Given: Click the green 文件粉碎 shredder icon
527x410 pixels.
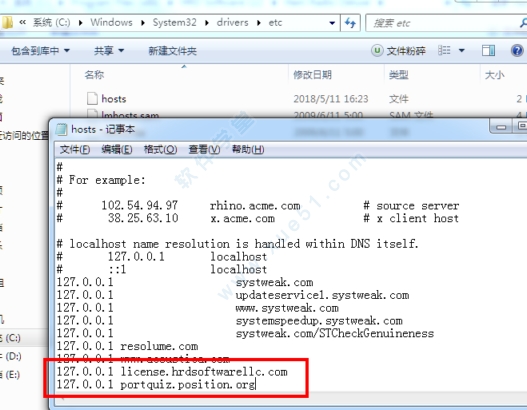Looking at the screenshot, I should [377, 51].
